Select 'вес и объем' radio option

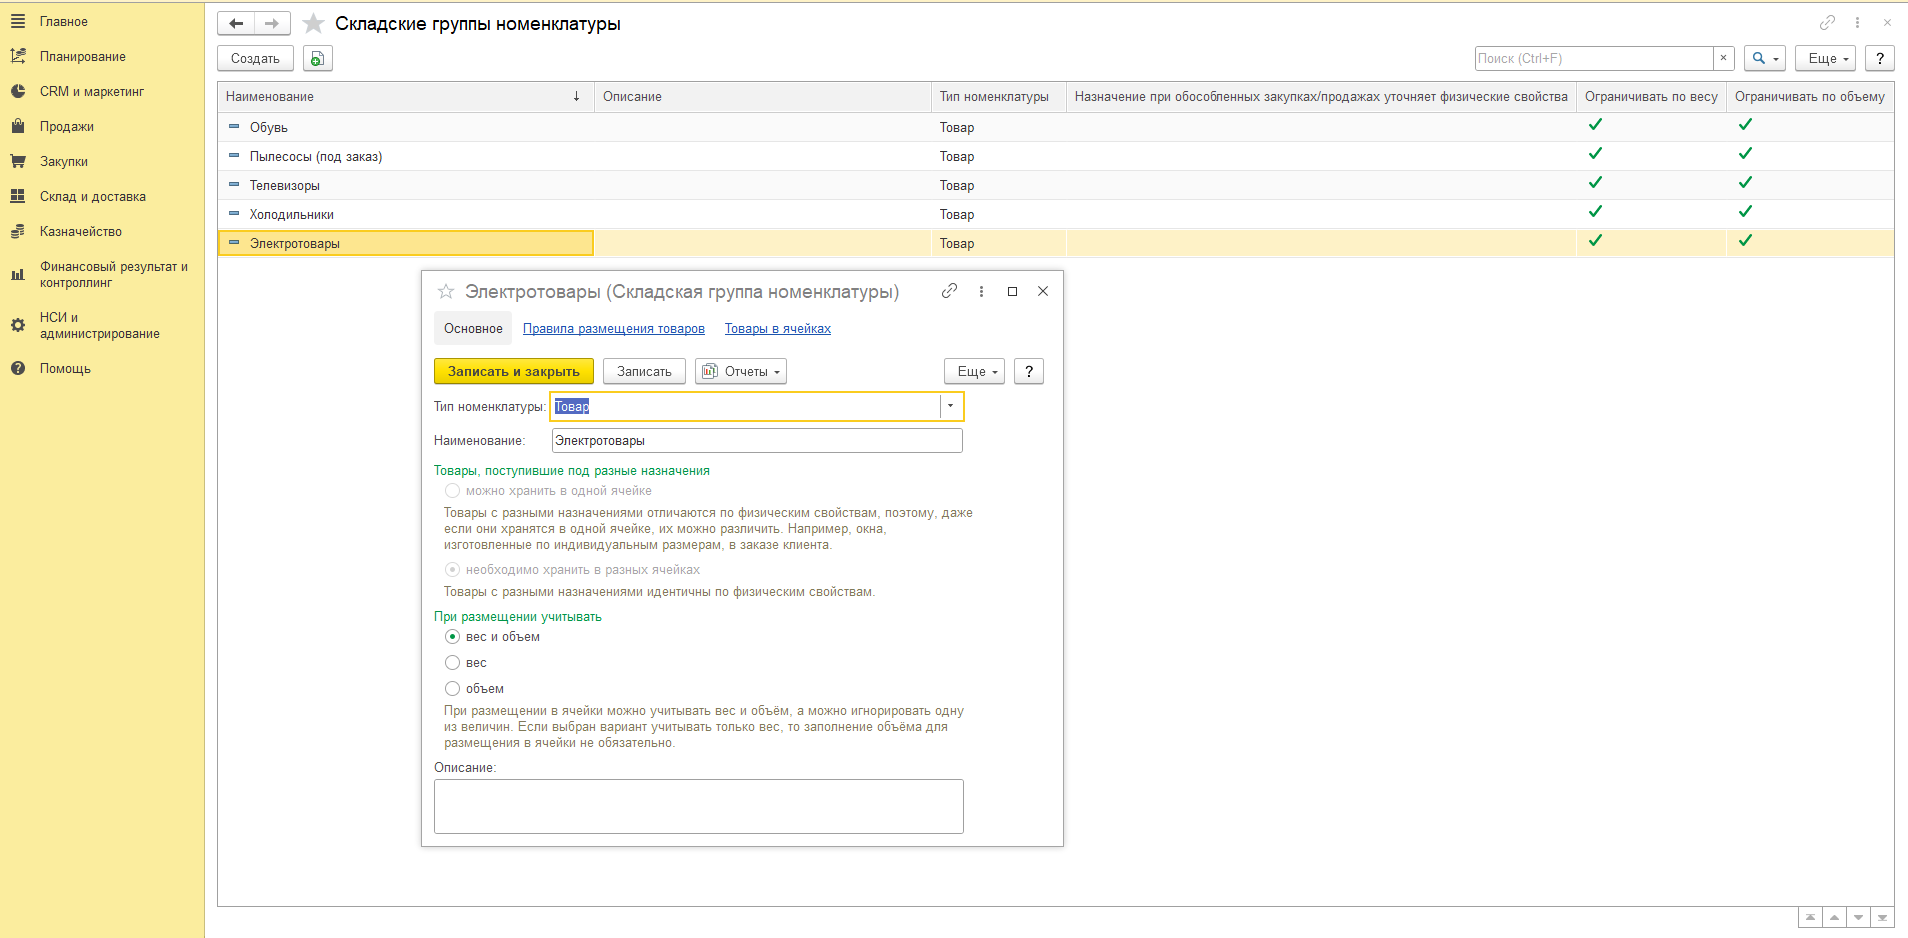(x=452, y=637)
